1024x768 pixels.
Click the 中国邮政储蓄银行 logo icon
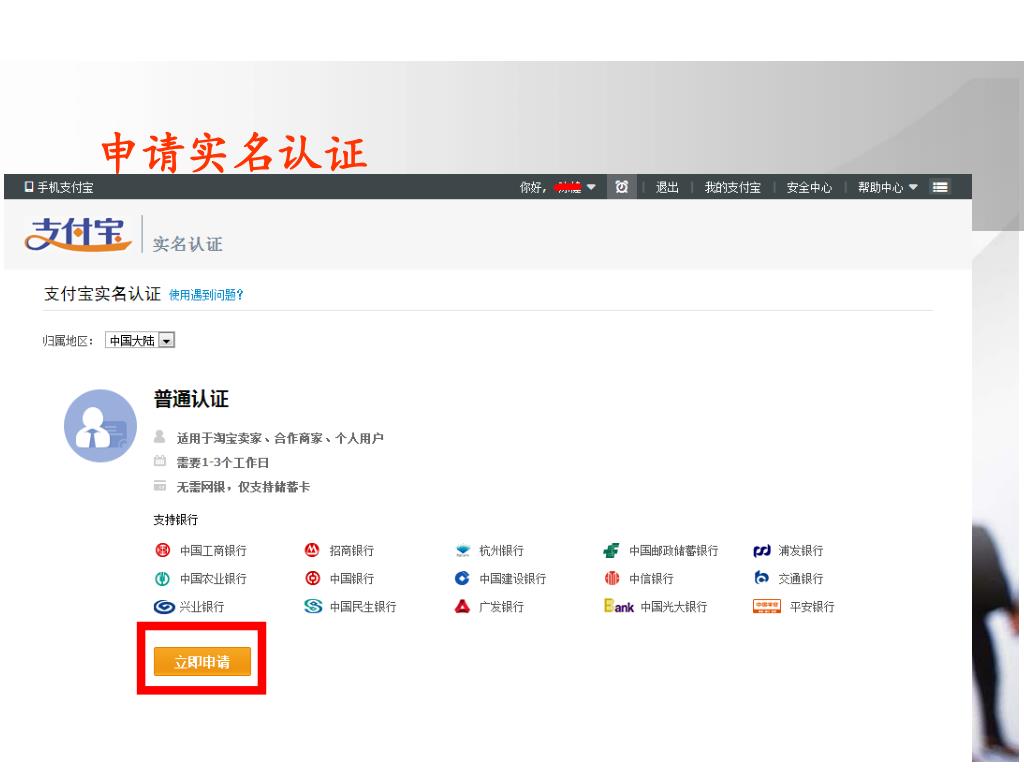point(611,551)
